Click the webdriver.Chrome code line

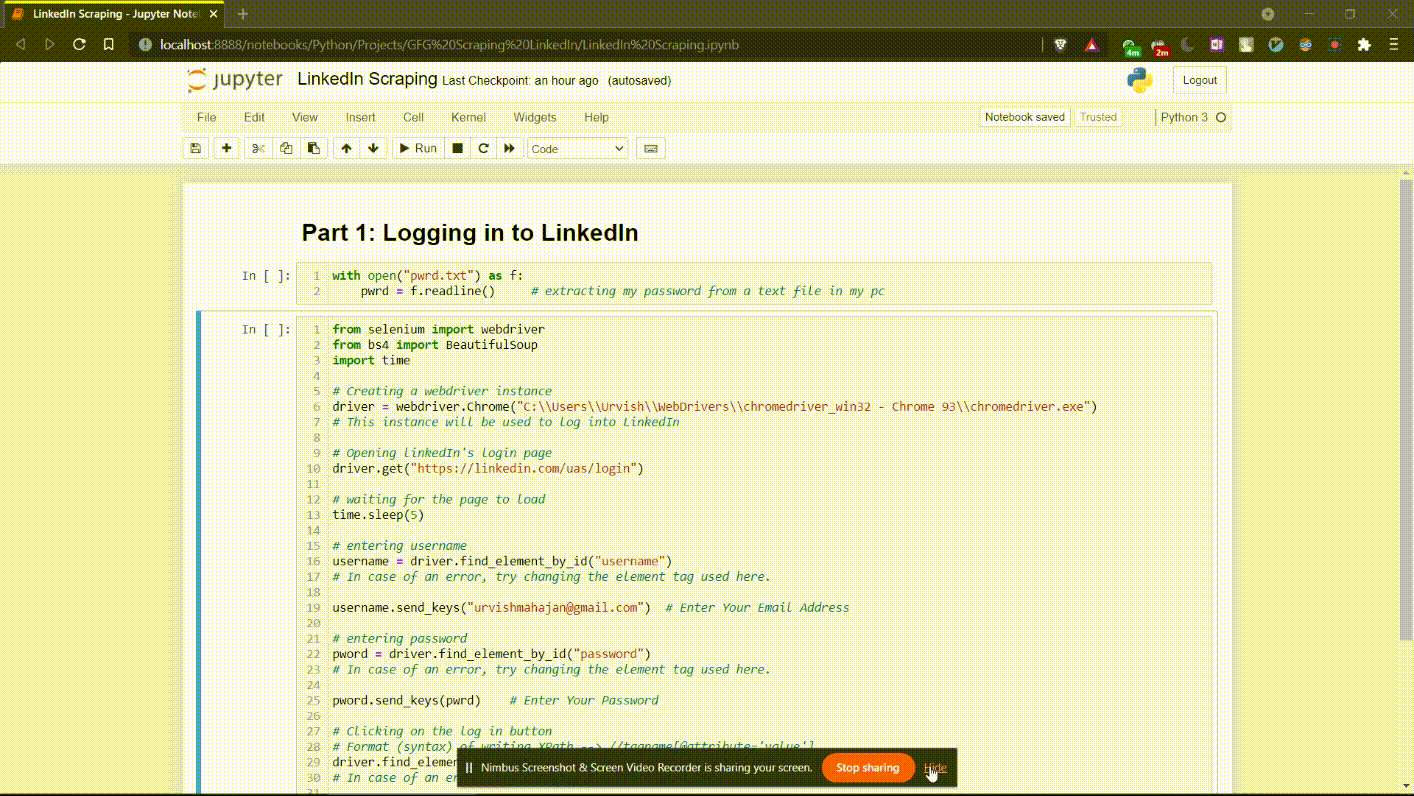[x=715, y=407]
